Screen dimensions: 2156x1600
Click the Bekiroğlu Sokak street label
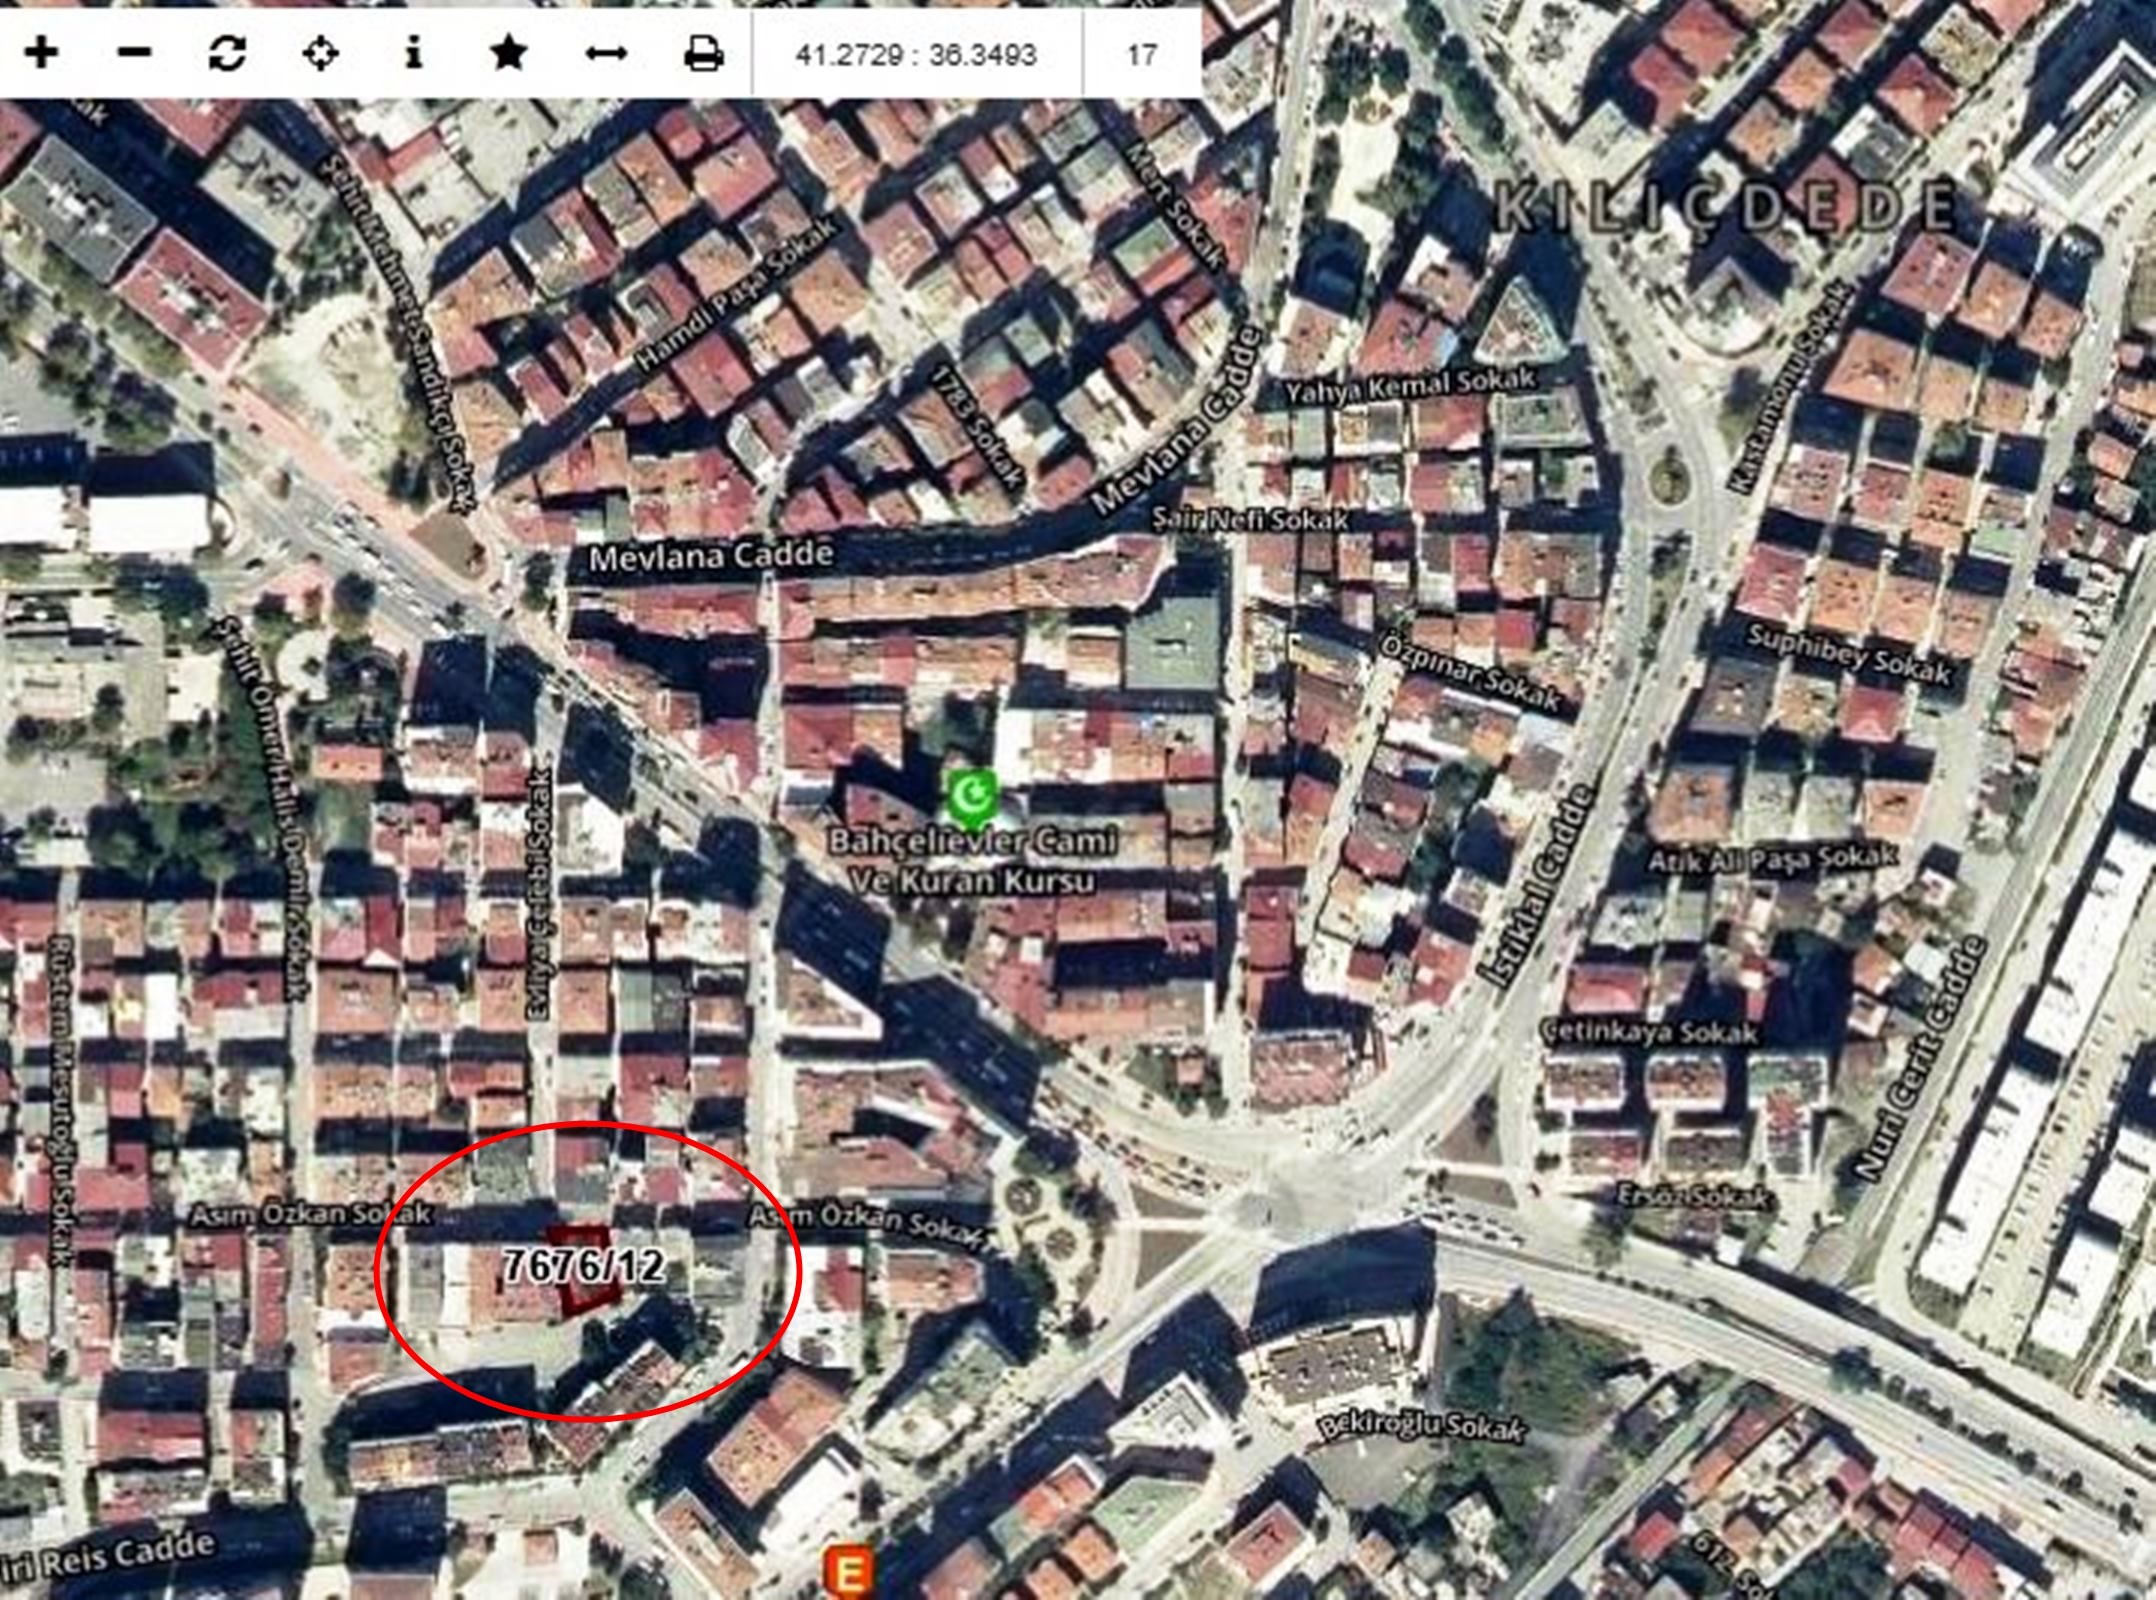pos(1422,1425)
